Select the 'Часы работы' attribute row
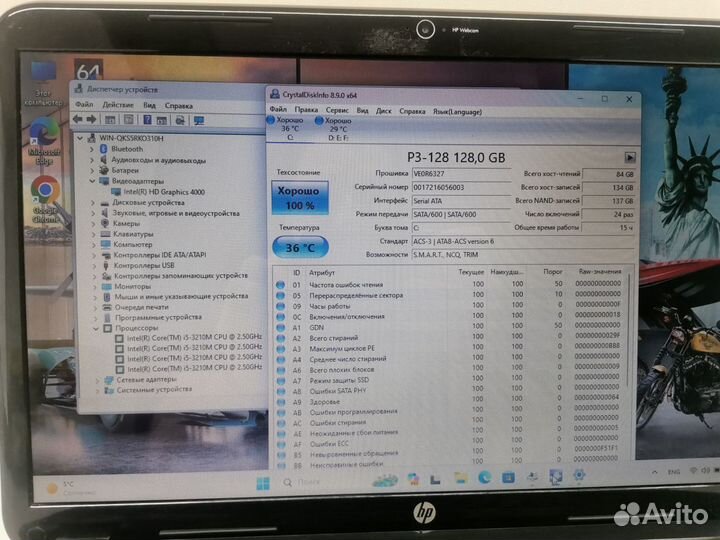This screenshot has width=720, height=540. point(450,306)
